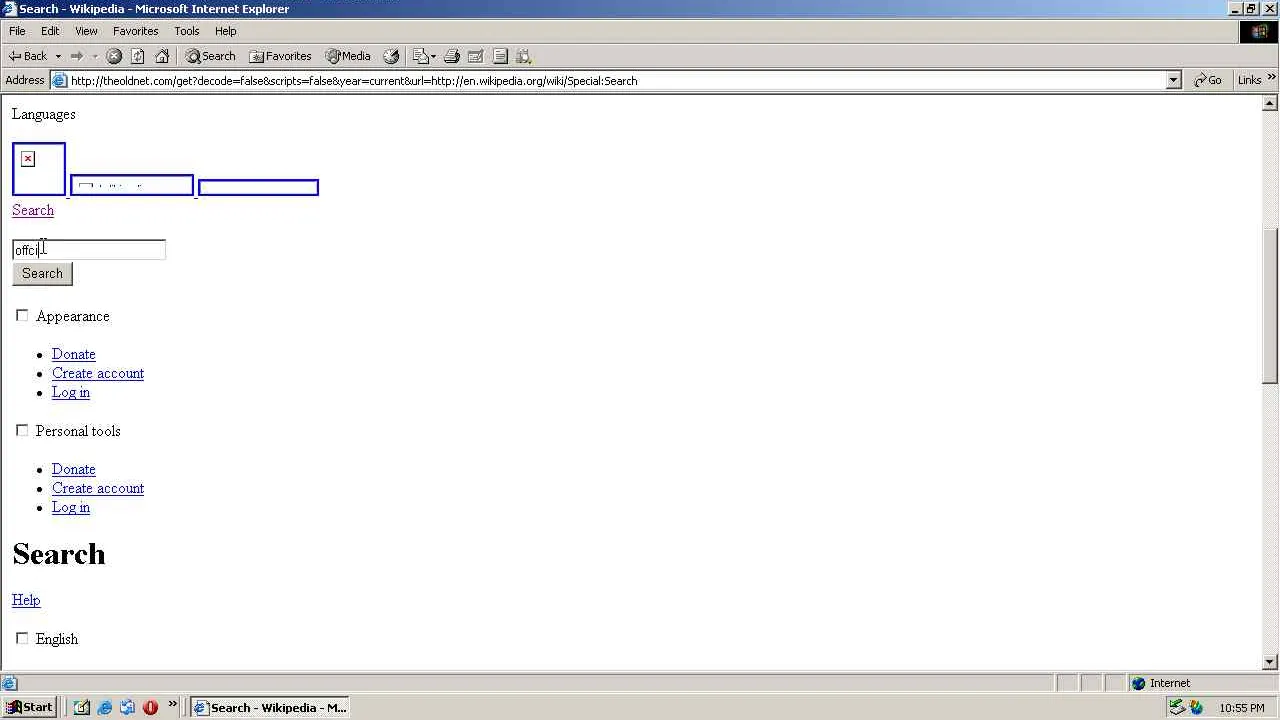Print the page using the printer icon
Screen dimensions: 1280x720
[451, 56]
